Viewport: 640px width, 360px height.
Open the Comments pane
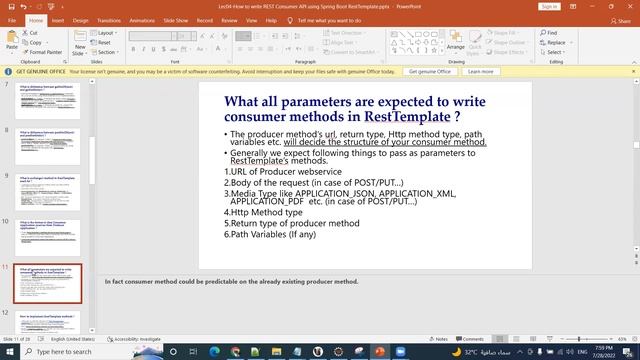point(470,339)
